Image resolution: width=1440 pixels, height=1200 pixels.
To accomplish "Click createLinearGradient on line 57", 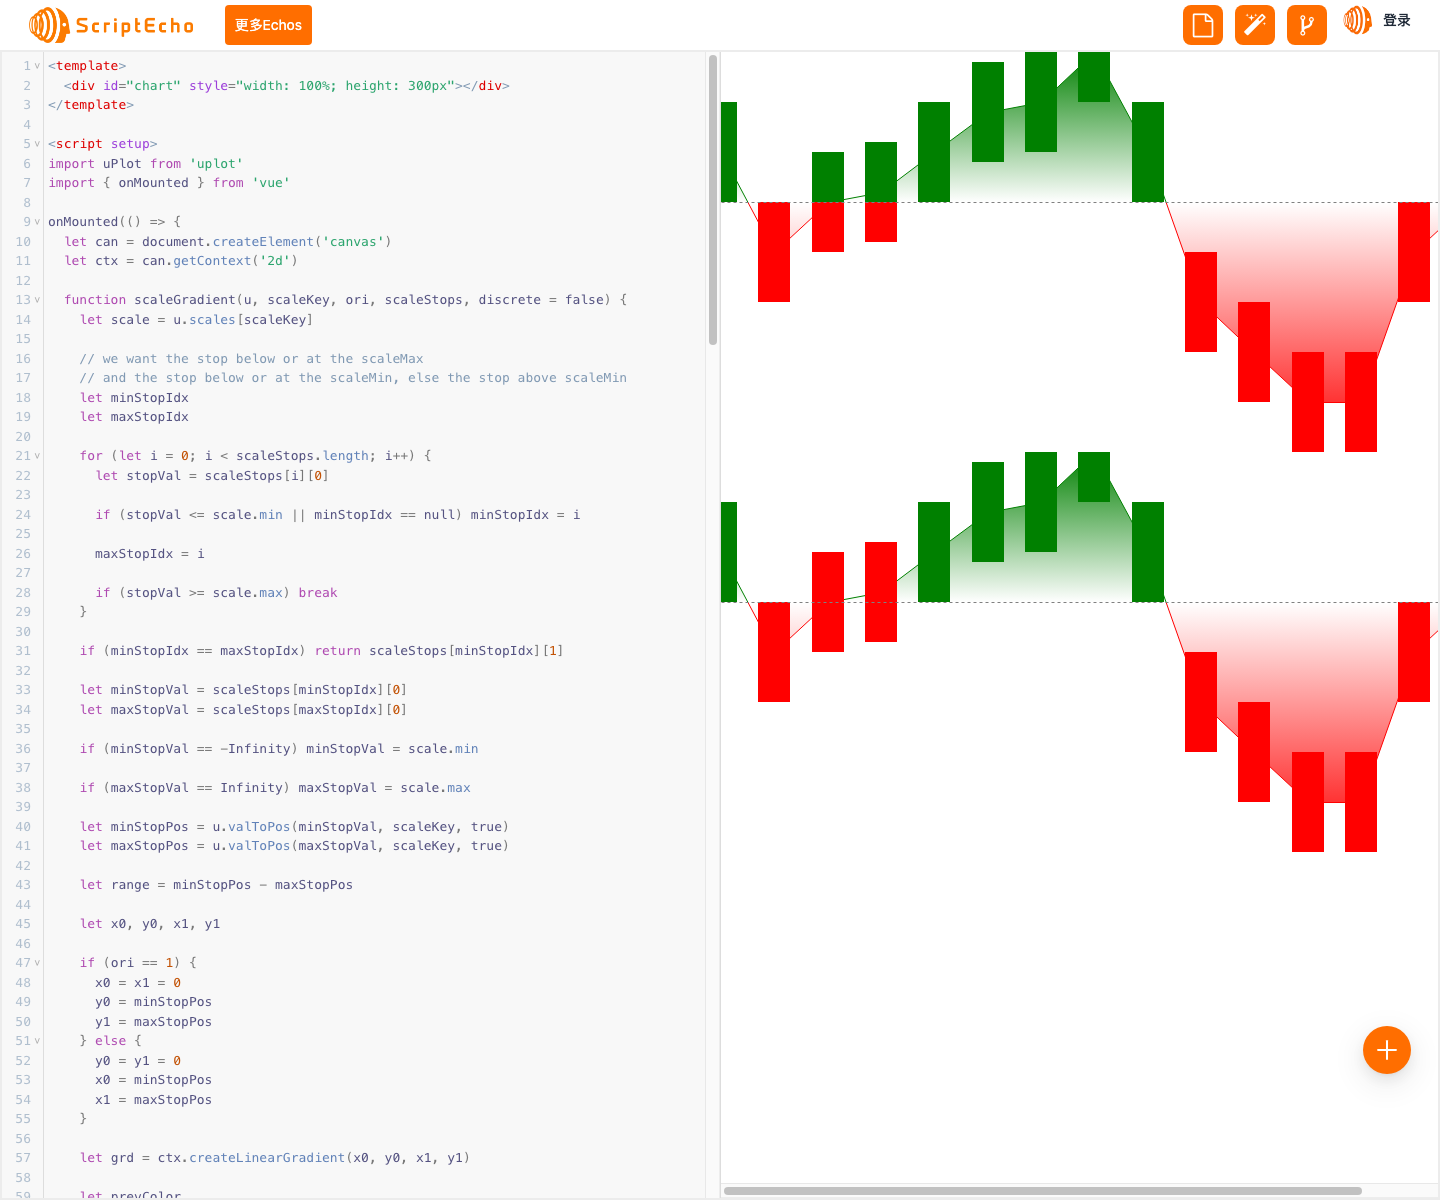I will [x=267, y=1158].
